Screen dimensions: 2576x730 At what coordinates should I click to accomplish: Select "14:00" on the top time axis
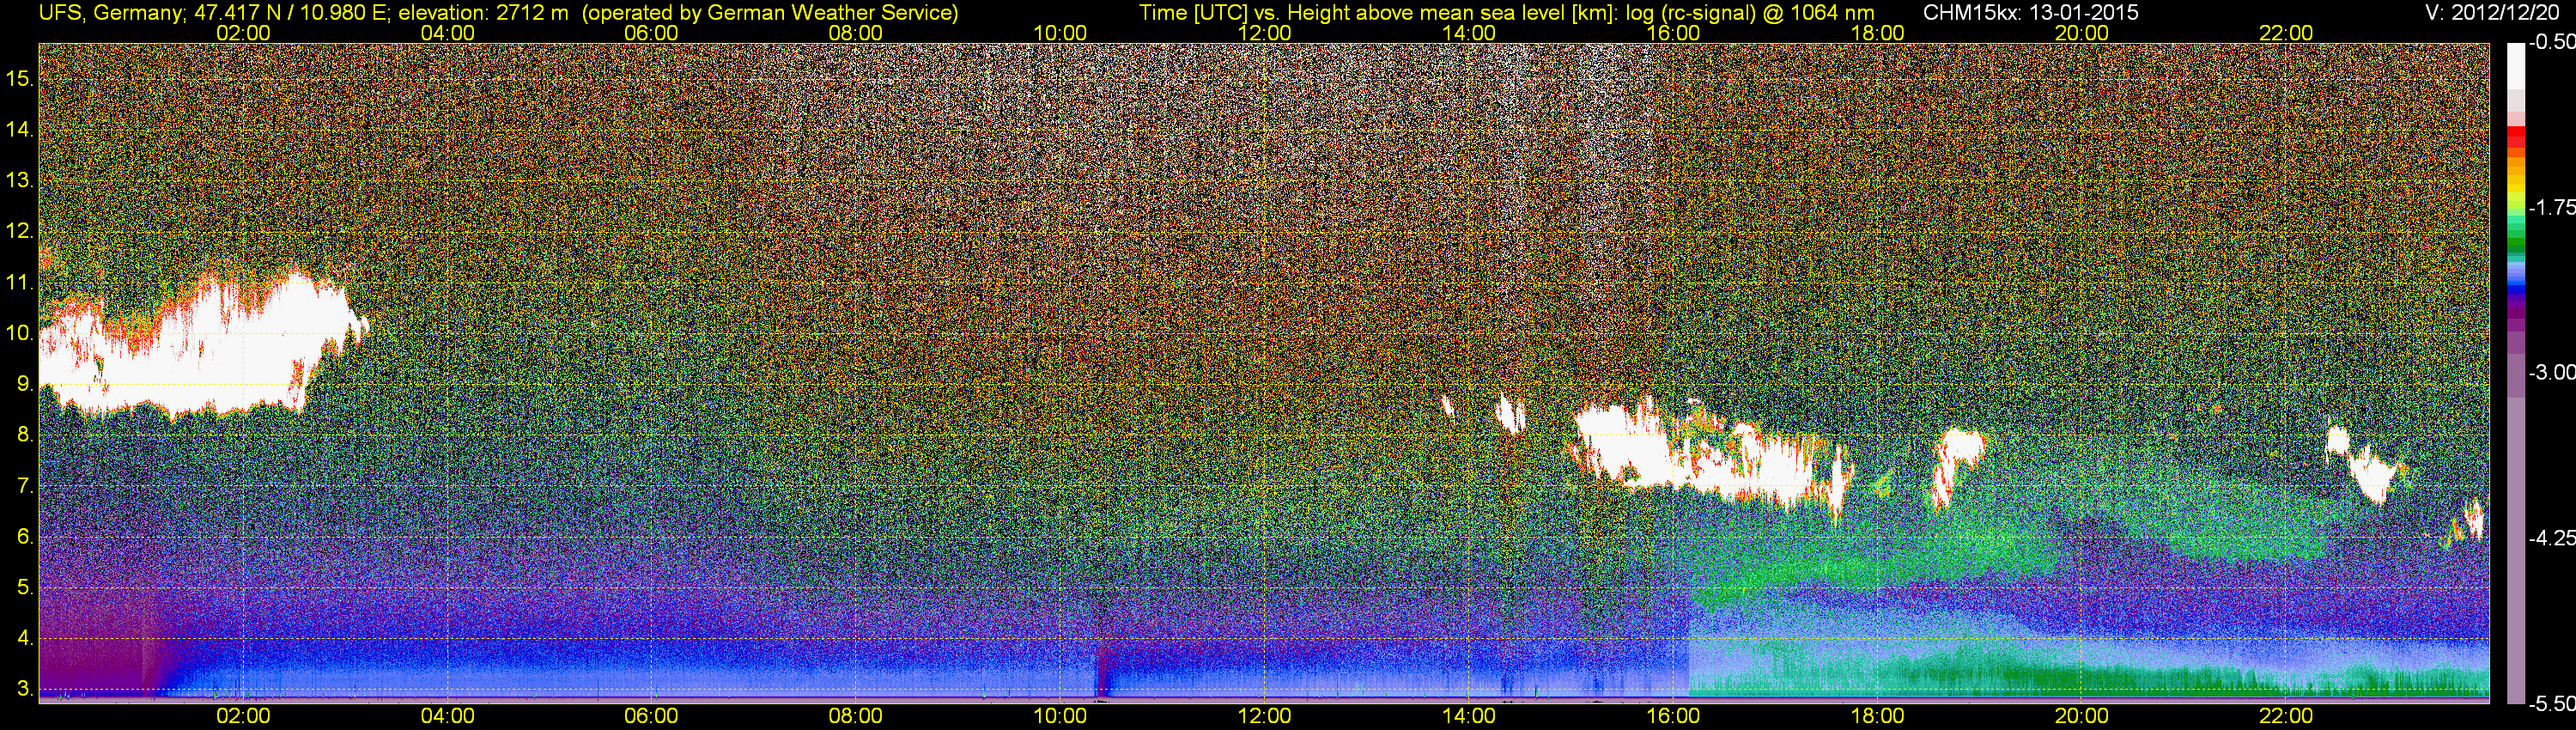coord(1469,33)
